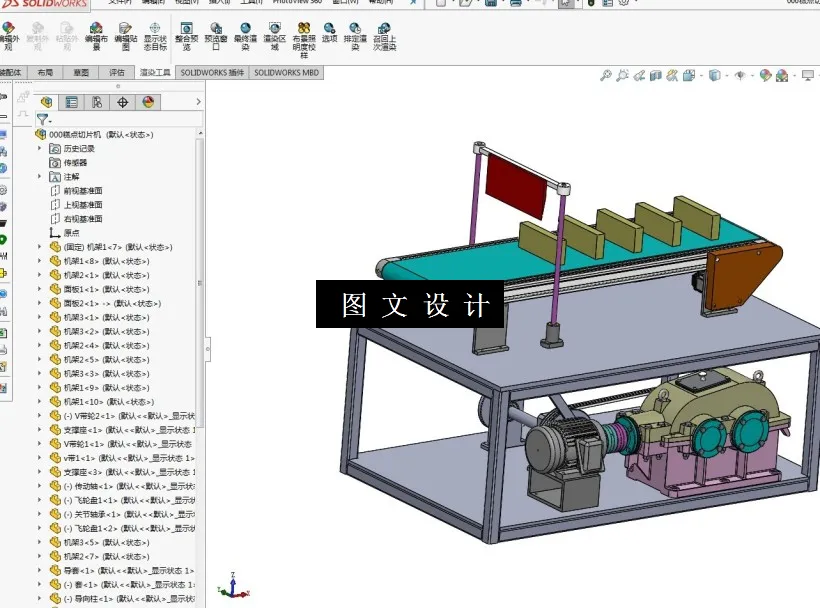The image size is (820, 608).
Task: Open the DisplayManager appearance panel tab
Action: (x=148, y=101)
